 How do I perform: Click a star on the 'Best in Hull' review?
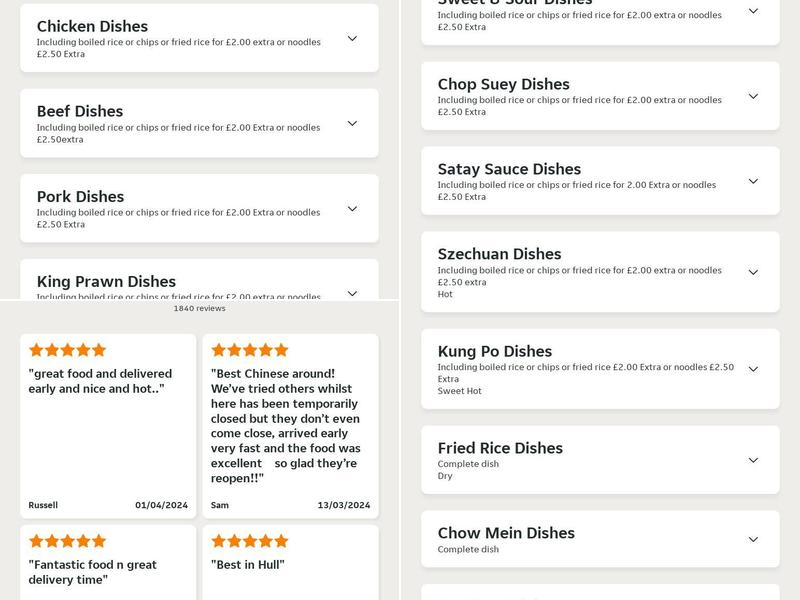tap(250, 541)
